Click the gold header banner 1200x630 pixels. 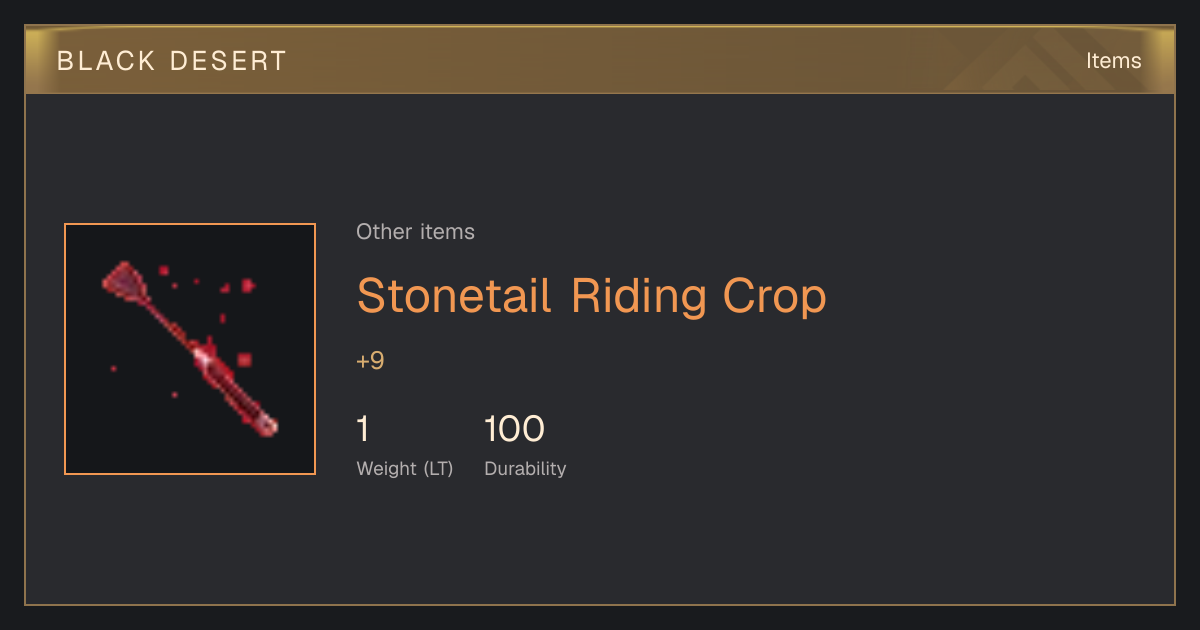600,60
